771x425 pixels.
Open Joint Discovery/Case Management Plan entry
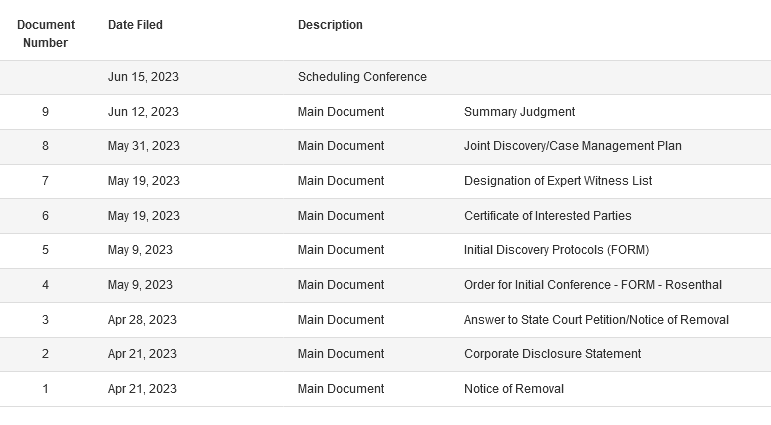pyautogui.click(x=573, y=146)
